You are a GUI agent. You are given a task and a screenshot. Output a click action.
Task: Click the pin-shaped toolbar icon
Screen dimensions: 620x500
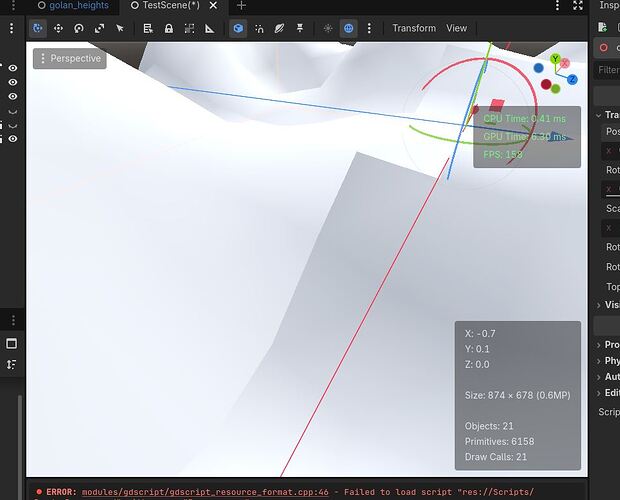tap(300, 28)
